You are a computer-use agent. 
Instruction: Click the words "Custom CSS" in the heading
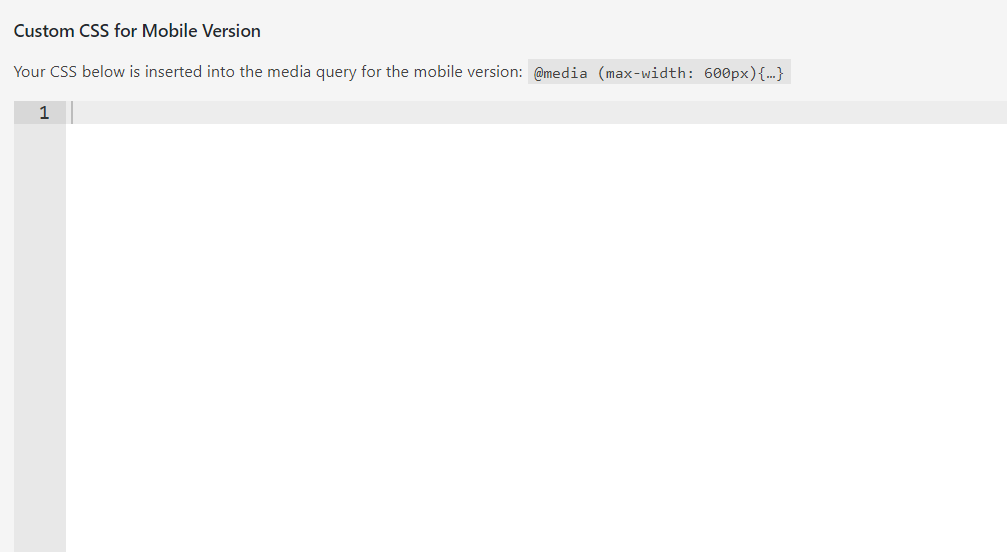pyautogui.click(x=61, y=31)
